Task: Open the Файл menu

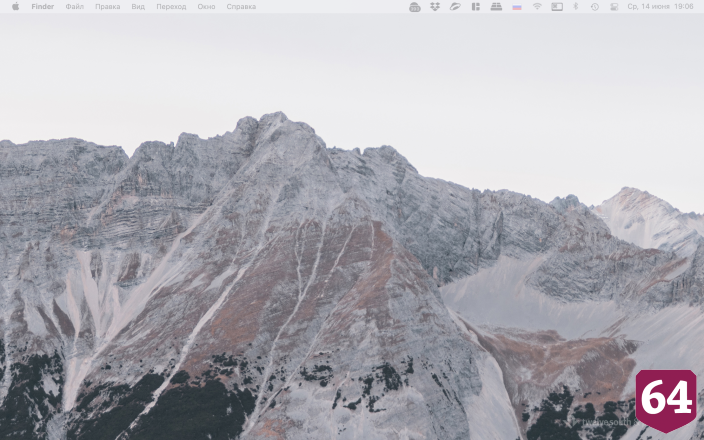Action: [75, 6]
